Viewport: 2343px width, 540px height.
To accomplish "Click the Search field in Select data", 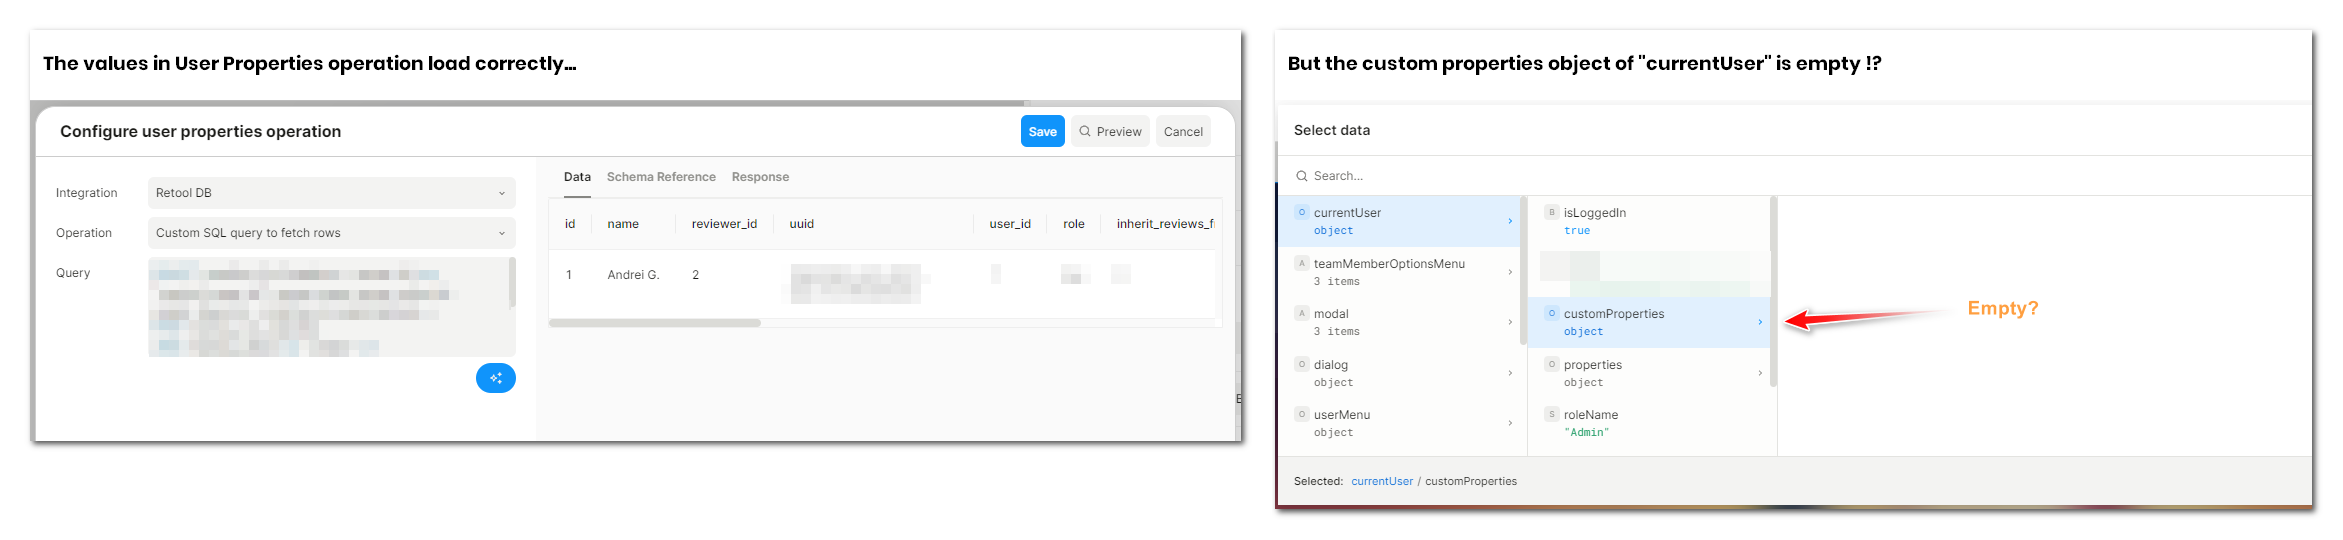I will pyautogui.click(x=1800, y=176).
